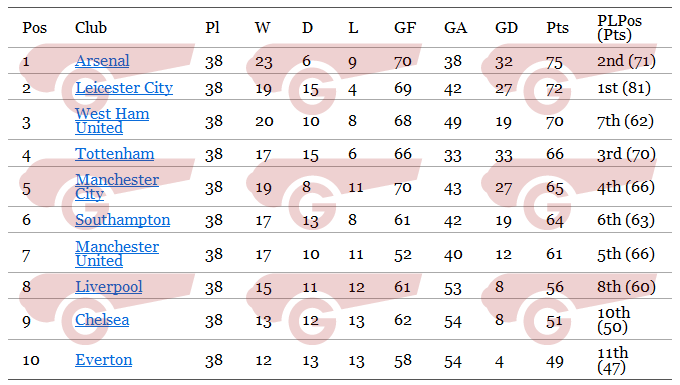Screen dimensions: 680x385
Task: Follow the Chelsea club link
Action: (102, 320)
